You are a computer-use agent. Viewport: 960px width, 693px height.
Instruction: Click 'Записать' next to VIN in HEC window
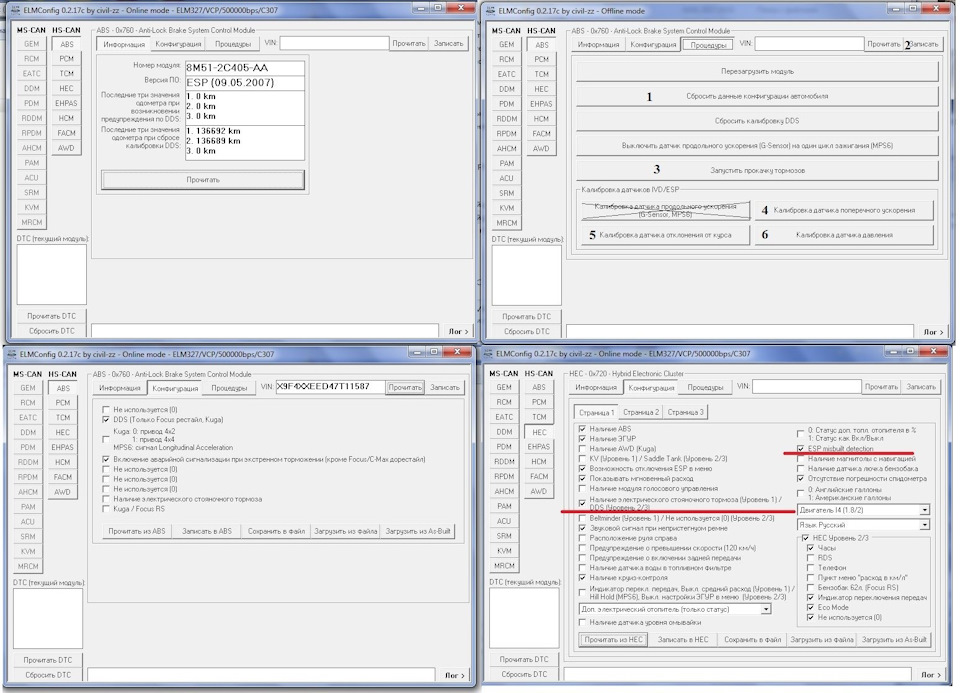click(921, 387)
